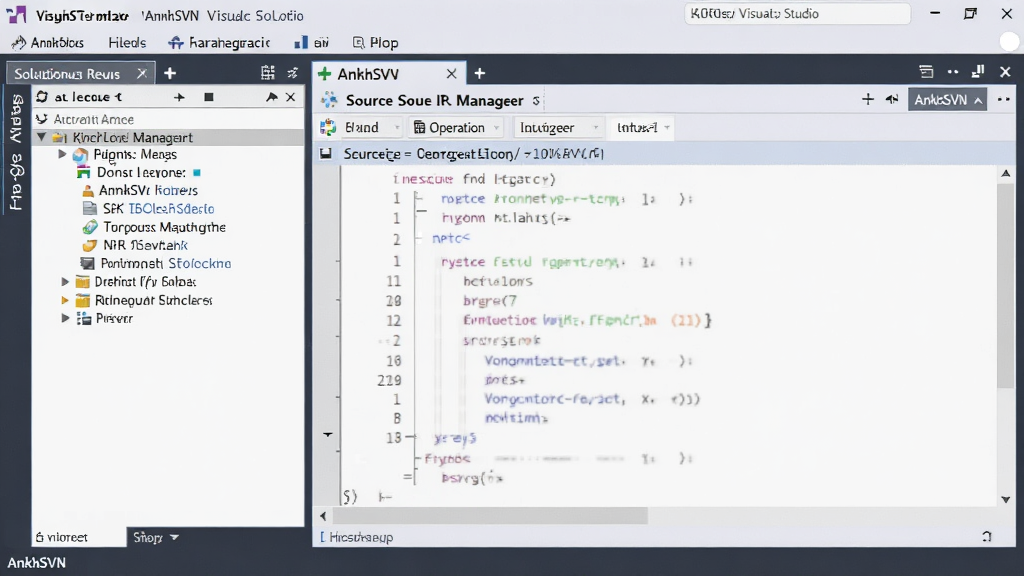
Task: Open the Mabts vertical side tab
Action: coord(16,119)
